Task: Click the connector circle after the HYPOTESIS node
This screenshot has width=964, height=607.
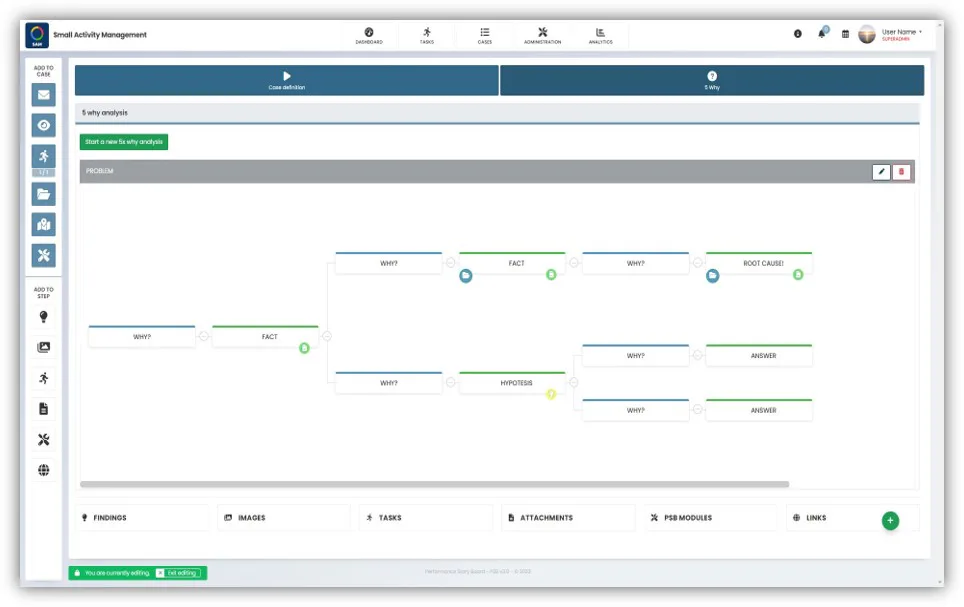Action: 573,382
